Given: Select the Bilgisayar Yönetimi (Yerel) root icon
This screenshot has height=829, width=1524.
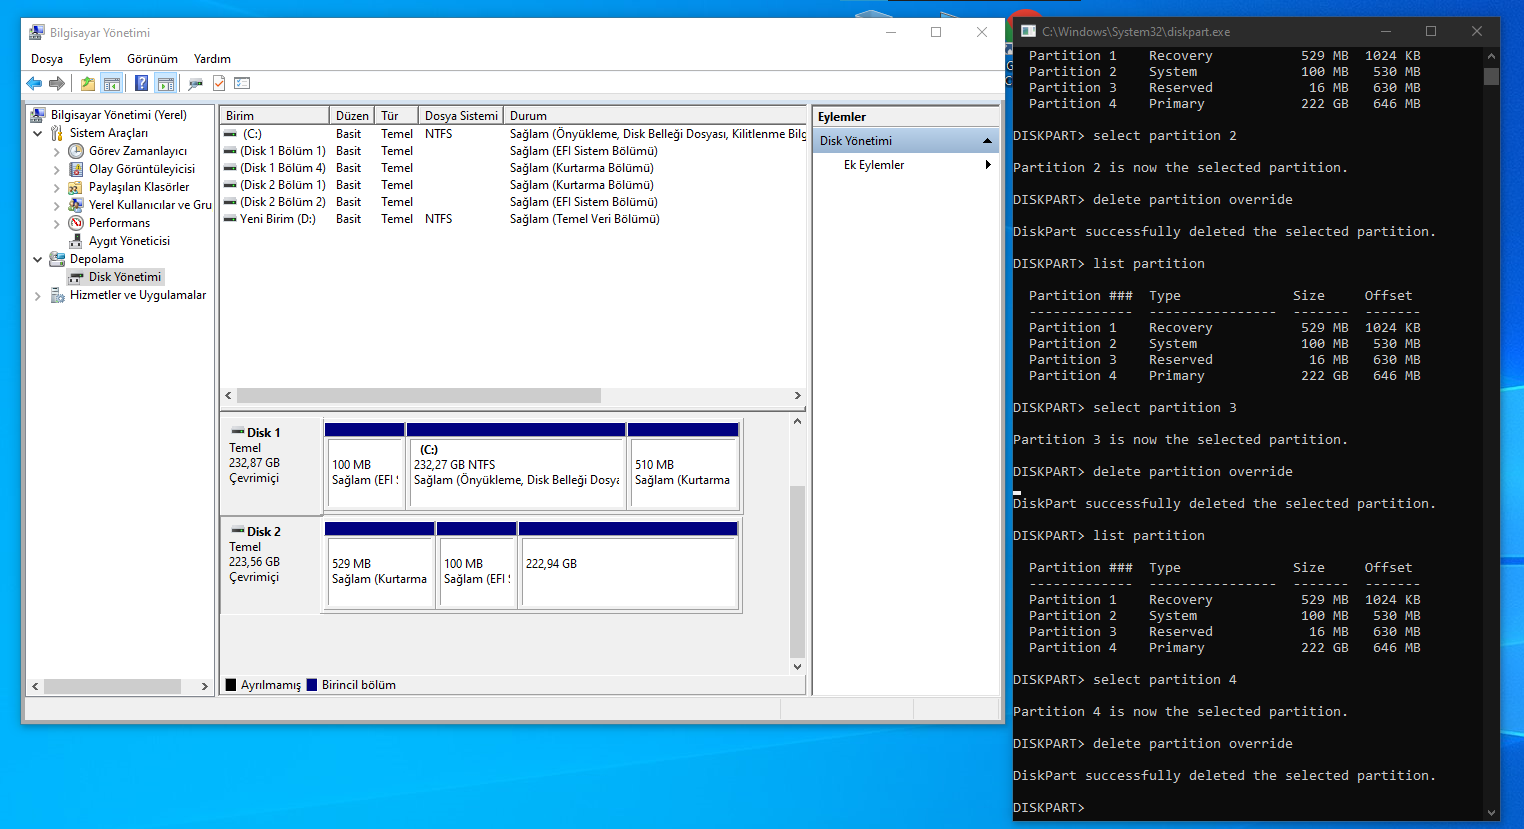Looking at the screenshot, I should [x=38, y=115].
